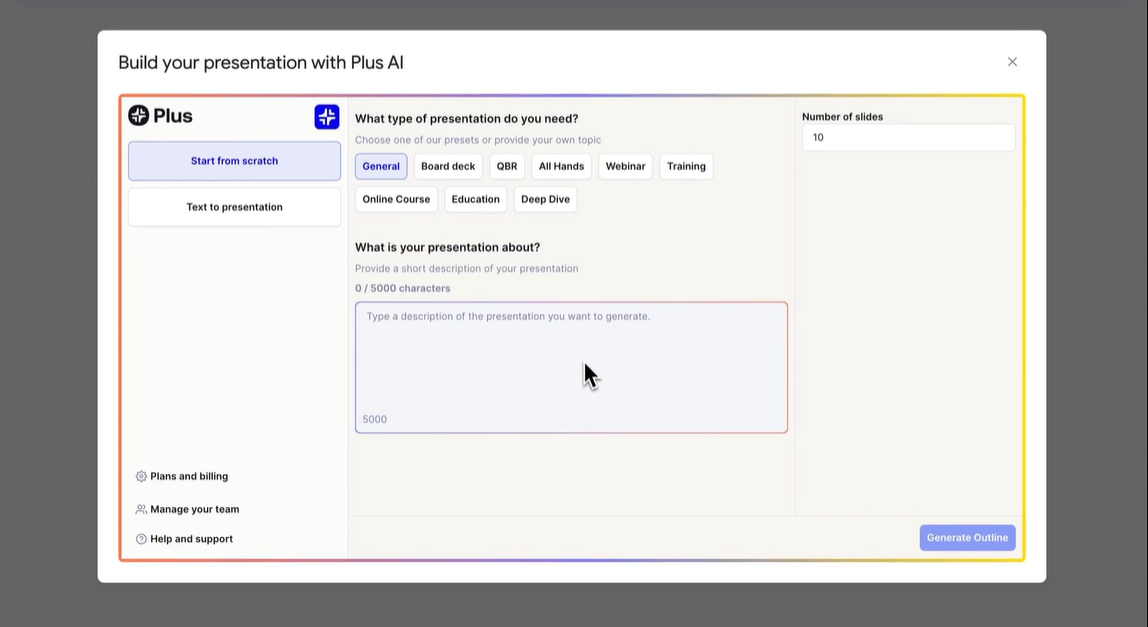Click the Manage your team people icon
The width and height of the screenshot is (1148, 627).
coord(141,509)
